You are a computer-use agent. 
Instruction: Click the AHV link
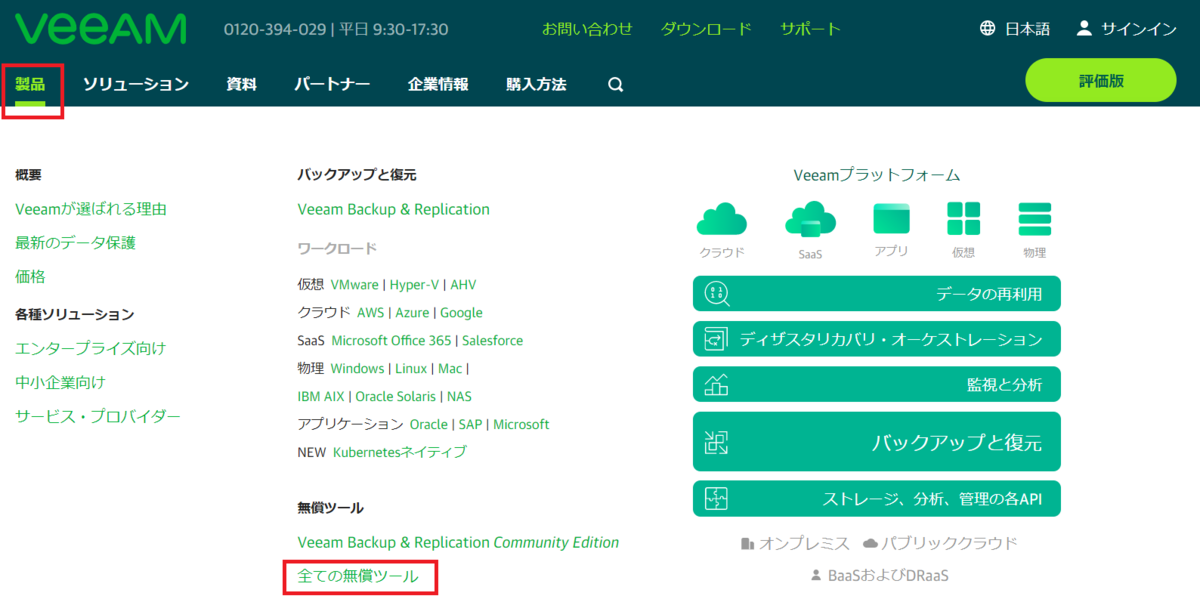(463, 284)
